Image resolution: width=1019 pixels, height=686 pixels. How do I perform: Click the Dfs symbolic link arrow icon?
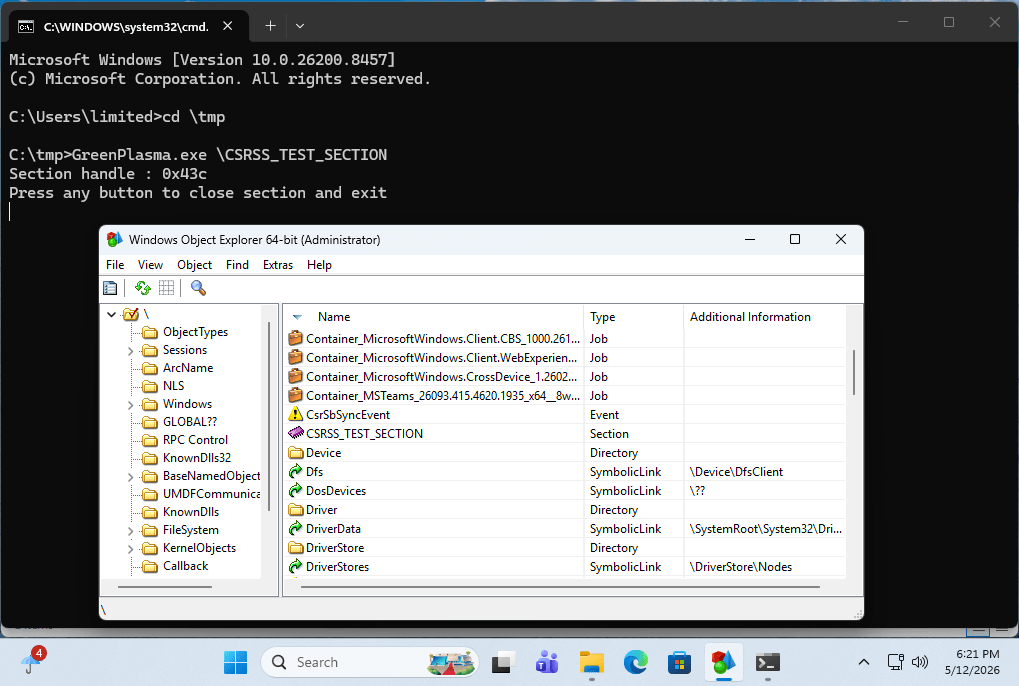[296, 472]
